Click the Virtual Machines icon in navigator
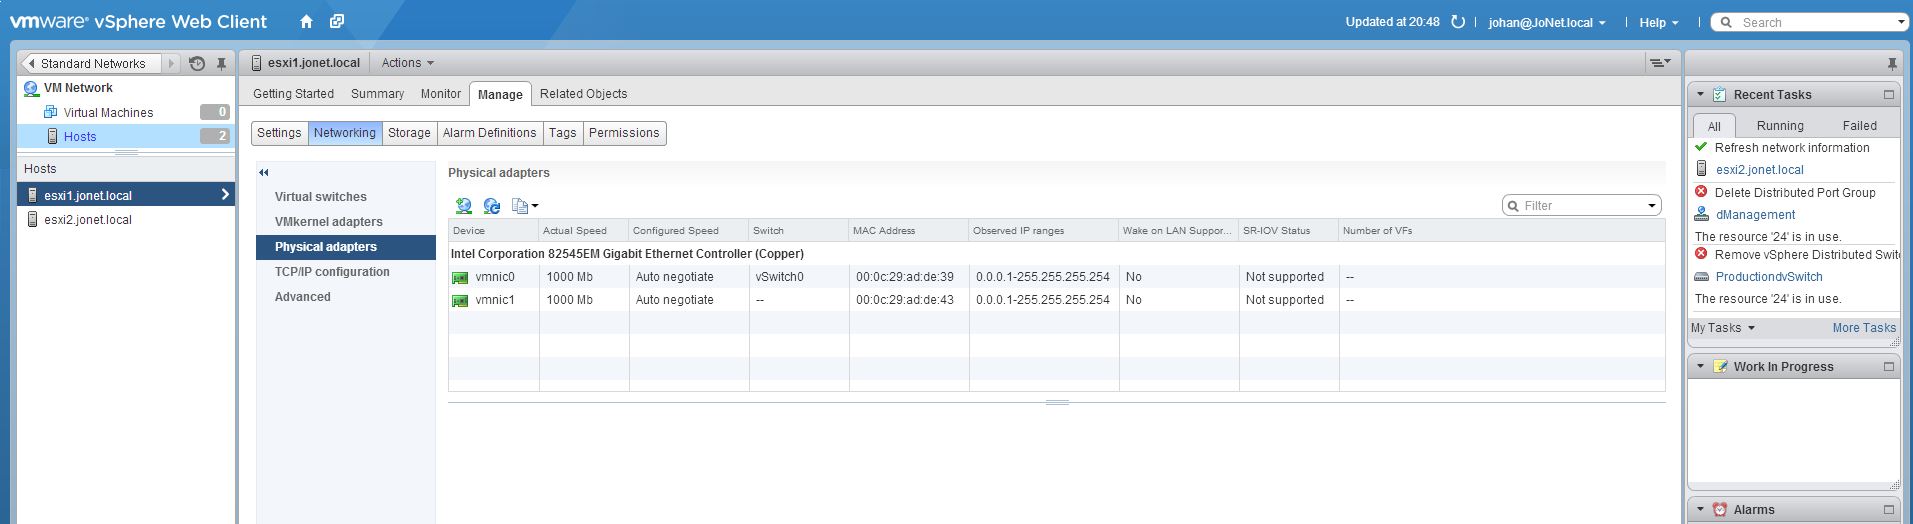 pos(51,112)
